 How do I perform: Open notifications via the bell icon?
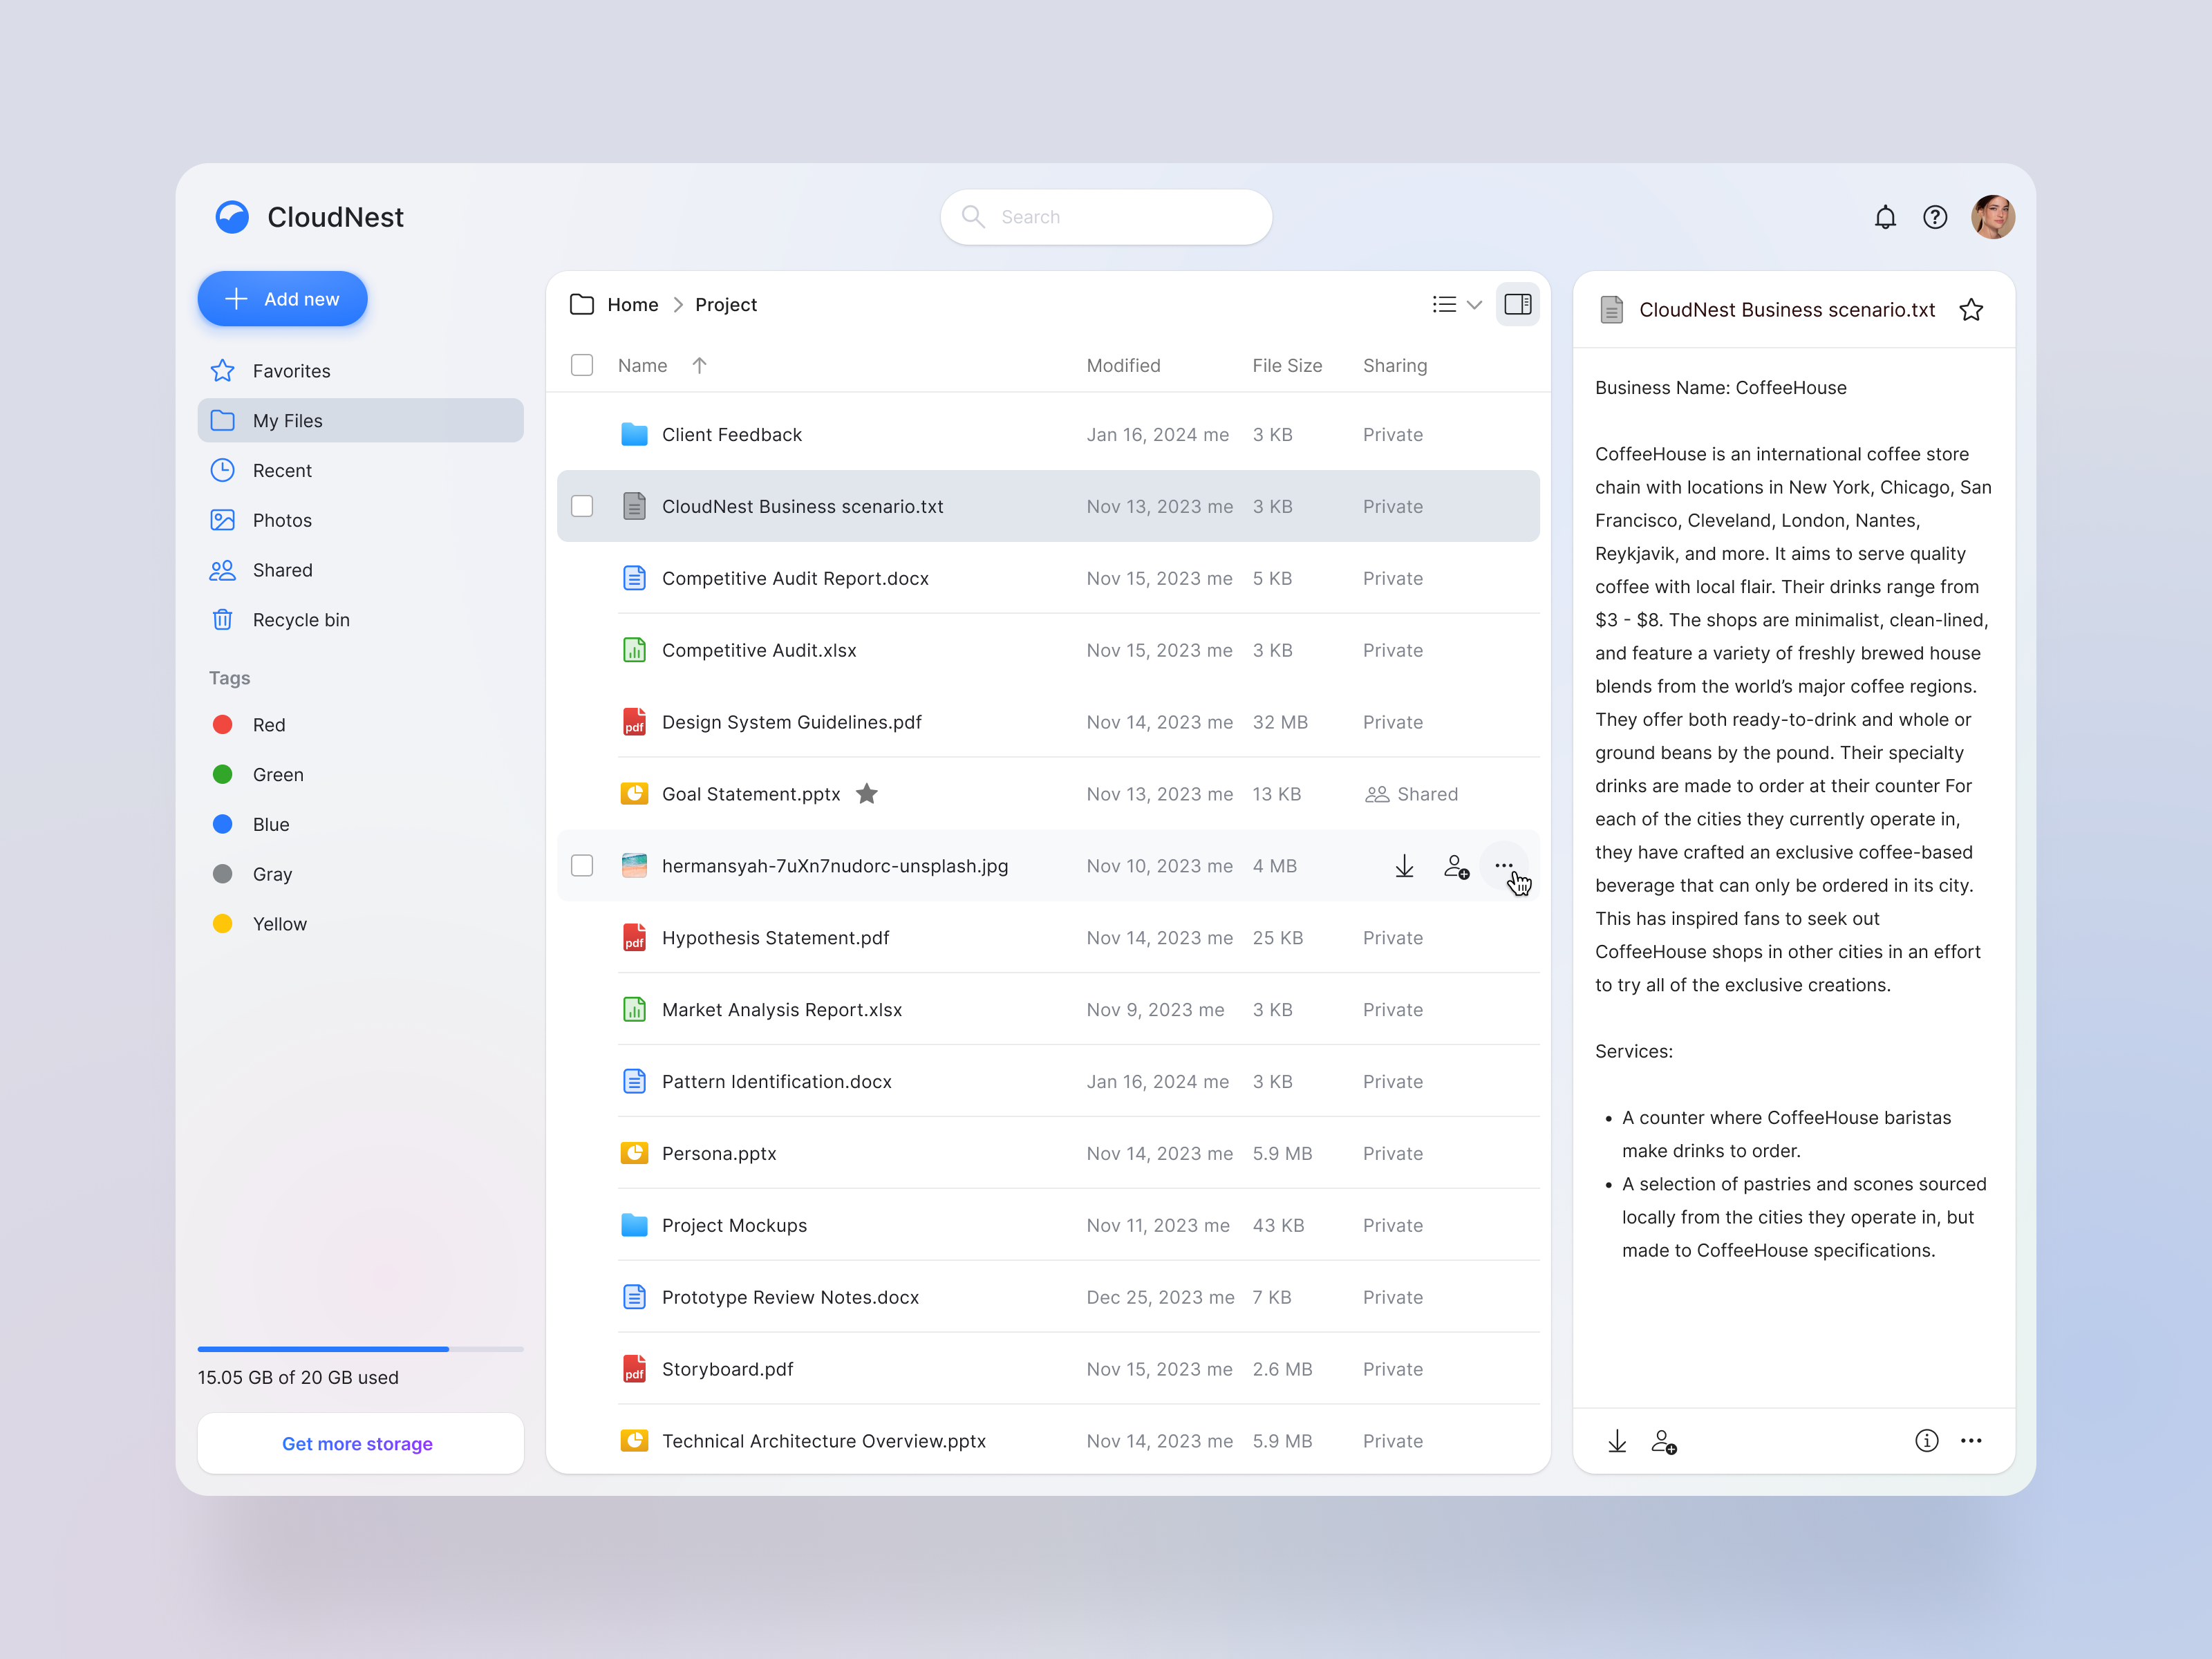click(1886, 217)
